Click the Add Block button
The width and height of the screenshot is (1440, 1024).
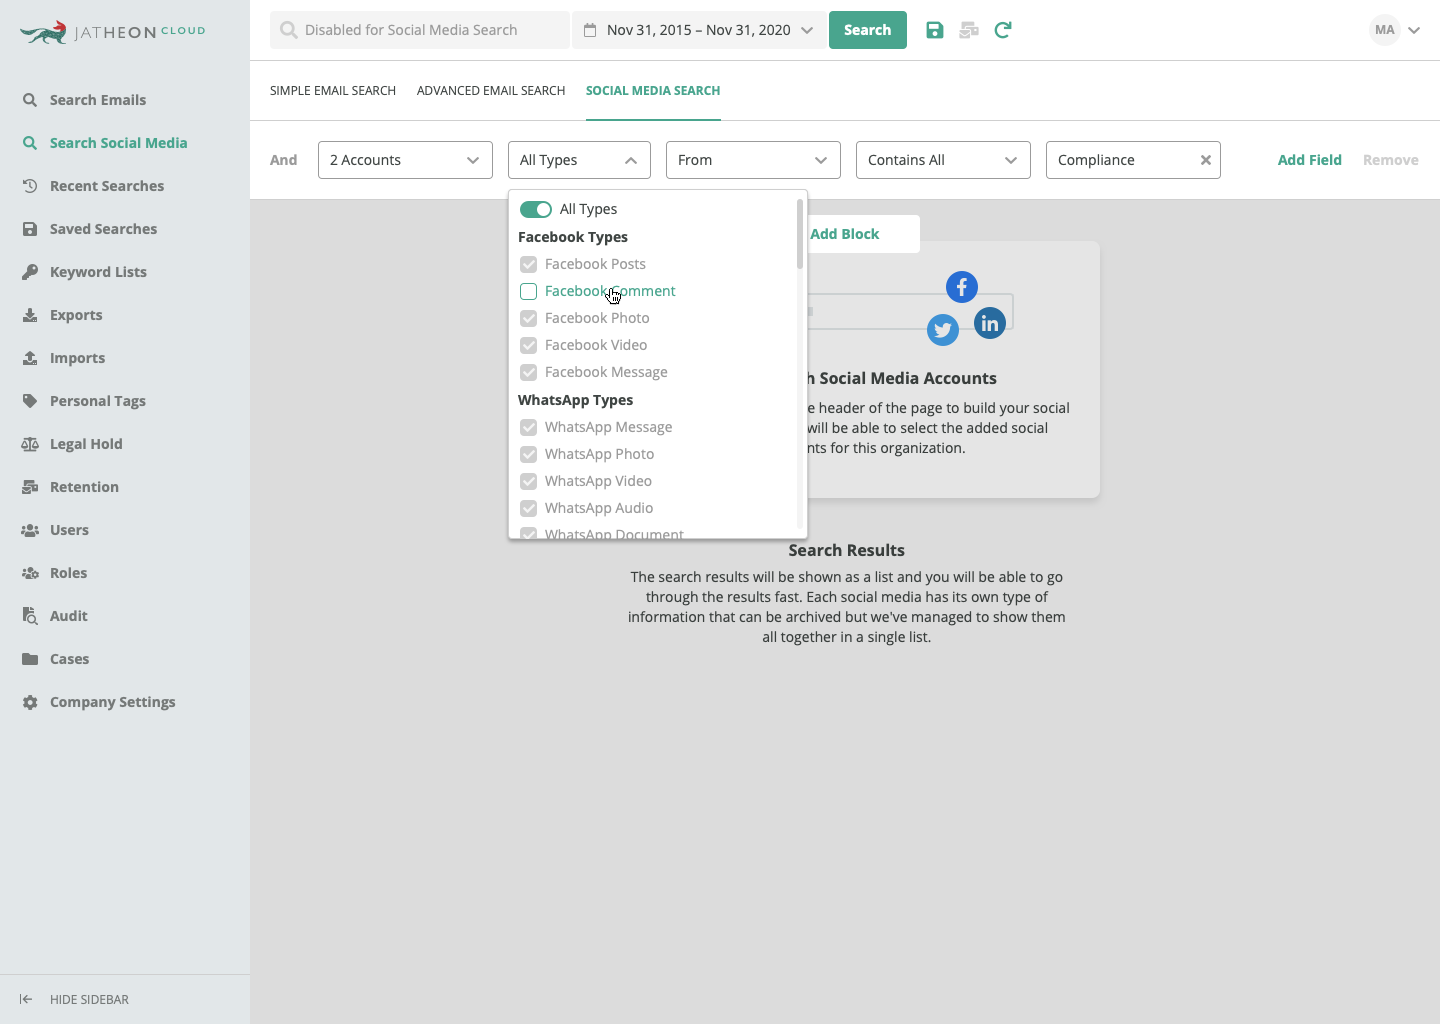tap(845, 234)
